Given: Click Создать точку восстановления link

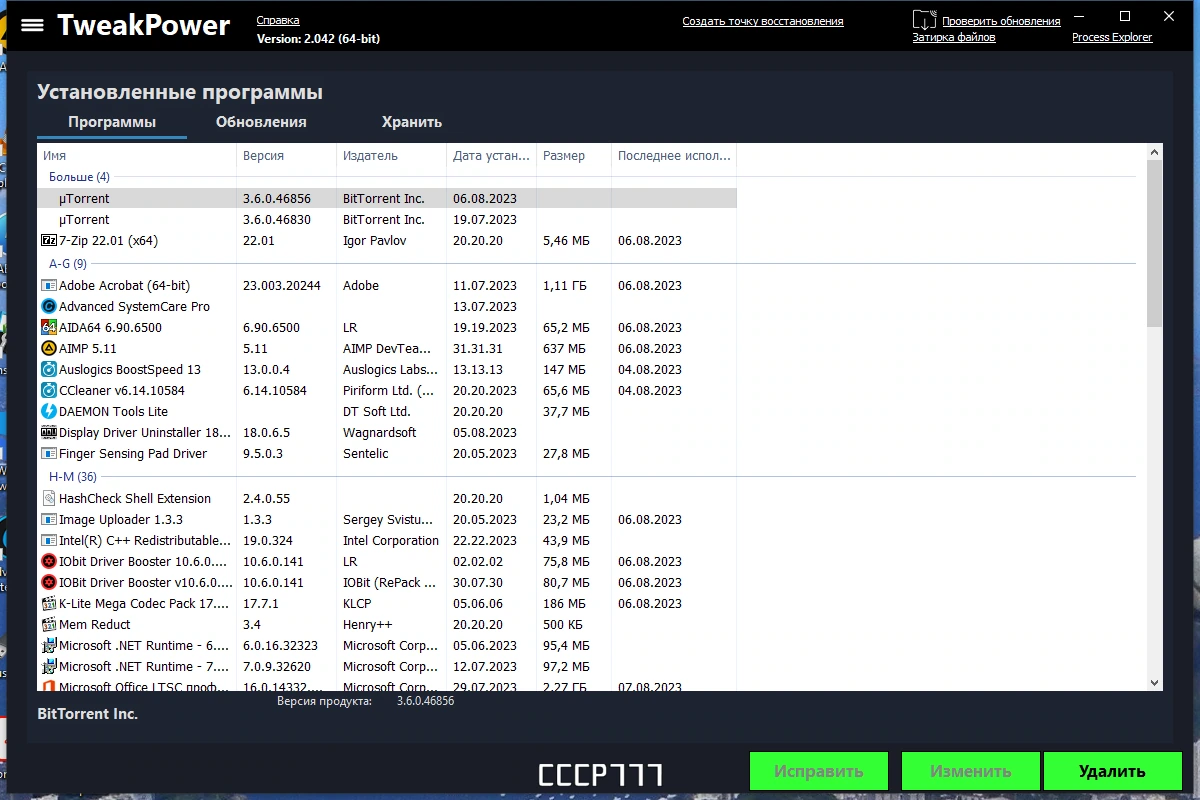Looking at the screenshot, I should coord(763,21).
